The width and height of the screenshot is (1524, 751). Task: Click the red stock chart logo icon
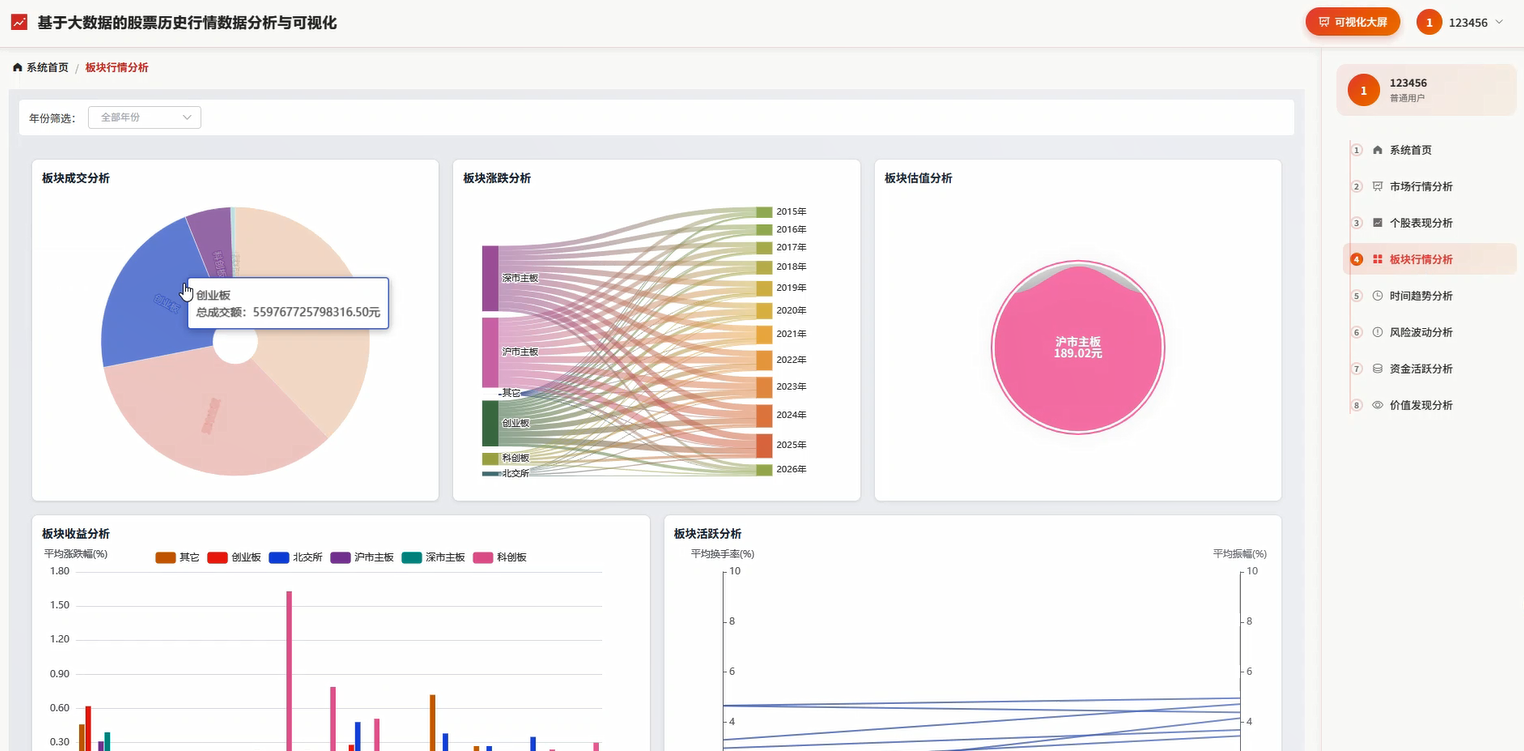tap(19, 22)
